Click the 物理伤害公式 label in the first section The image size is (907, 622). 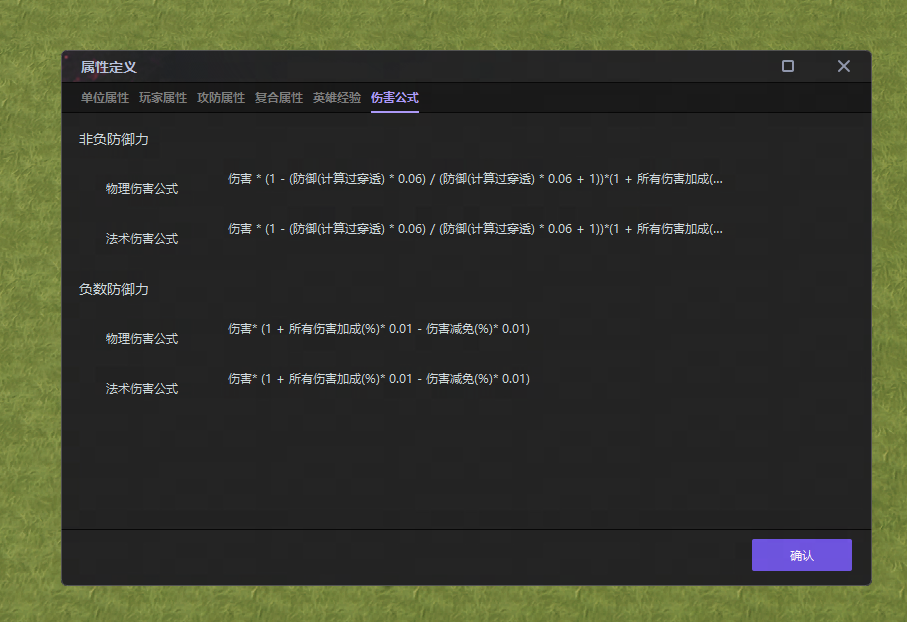click(140, 188)
